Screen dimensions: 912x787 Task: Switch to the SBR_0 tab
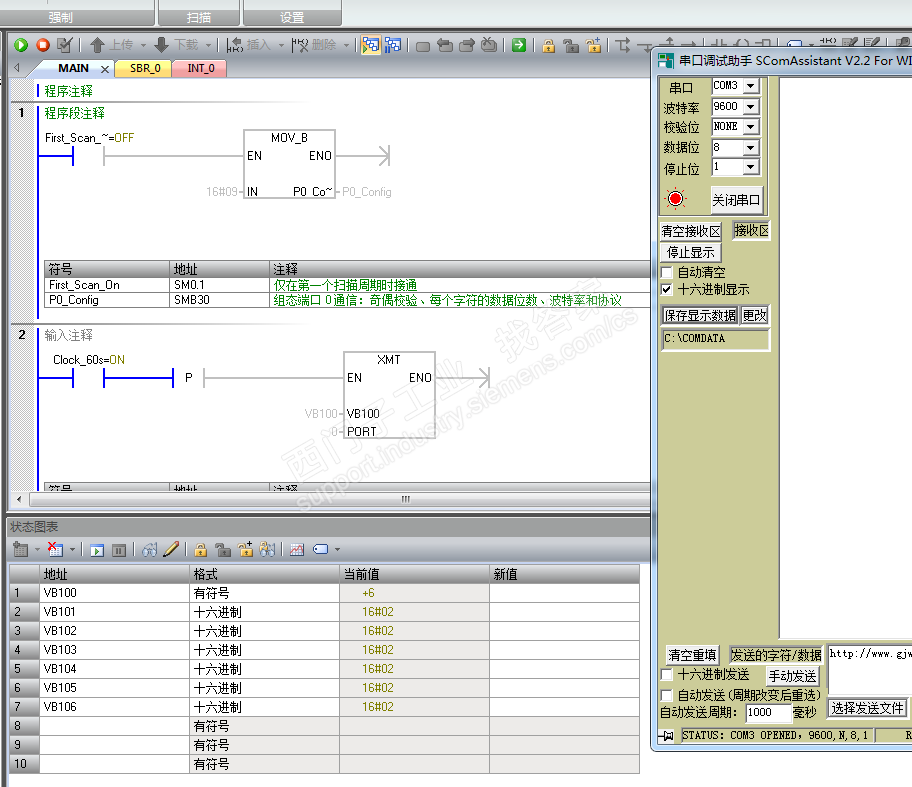point(144,69)
